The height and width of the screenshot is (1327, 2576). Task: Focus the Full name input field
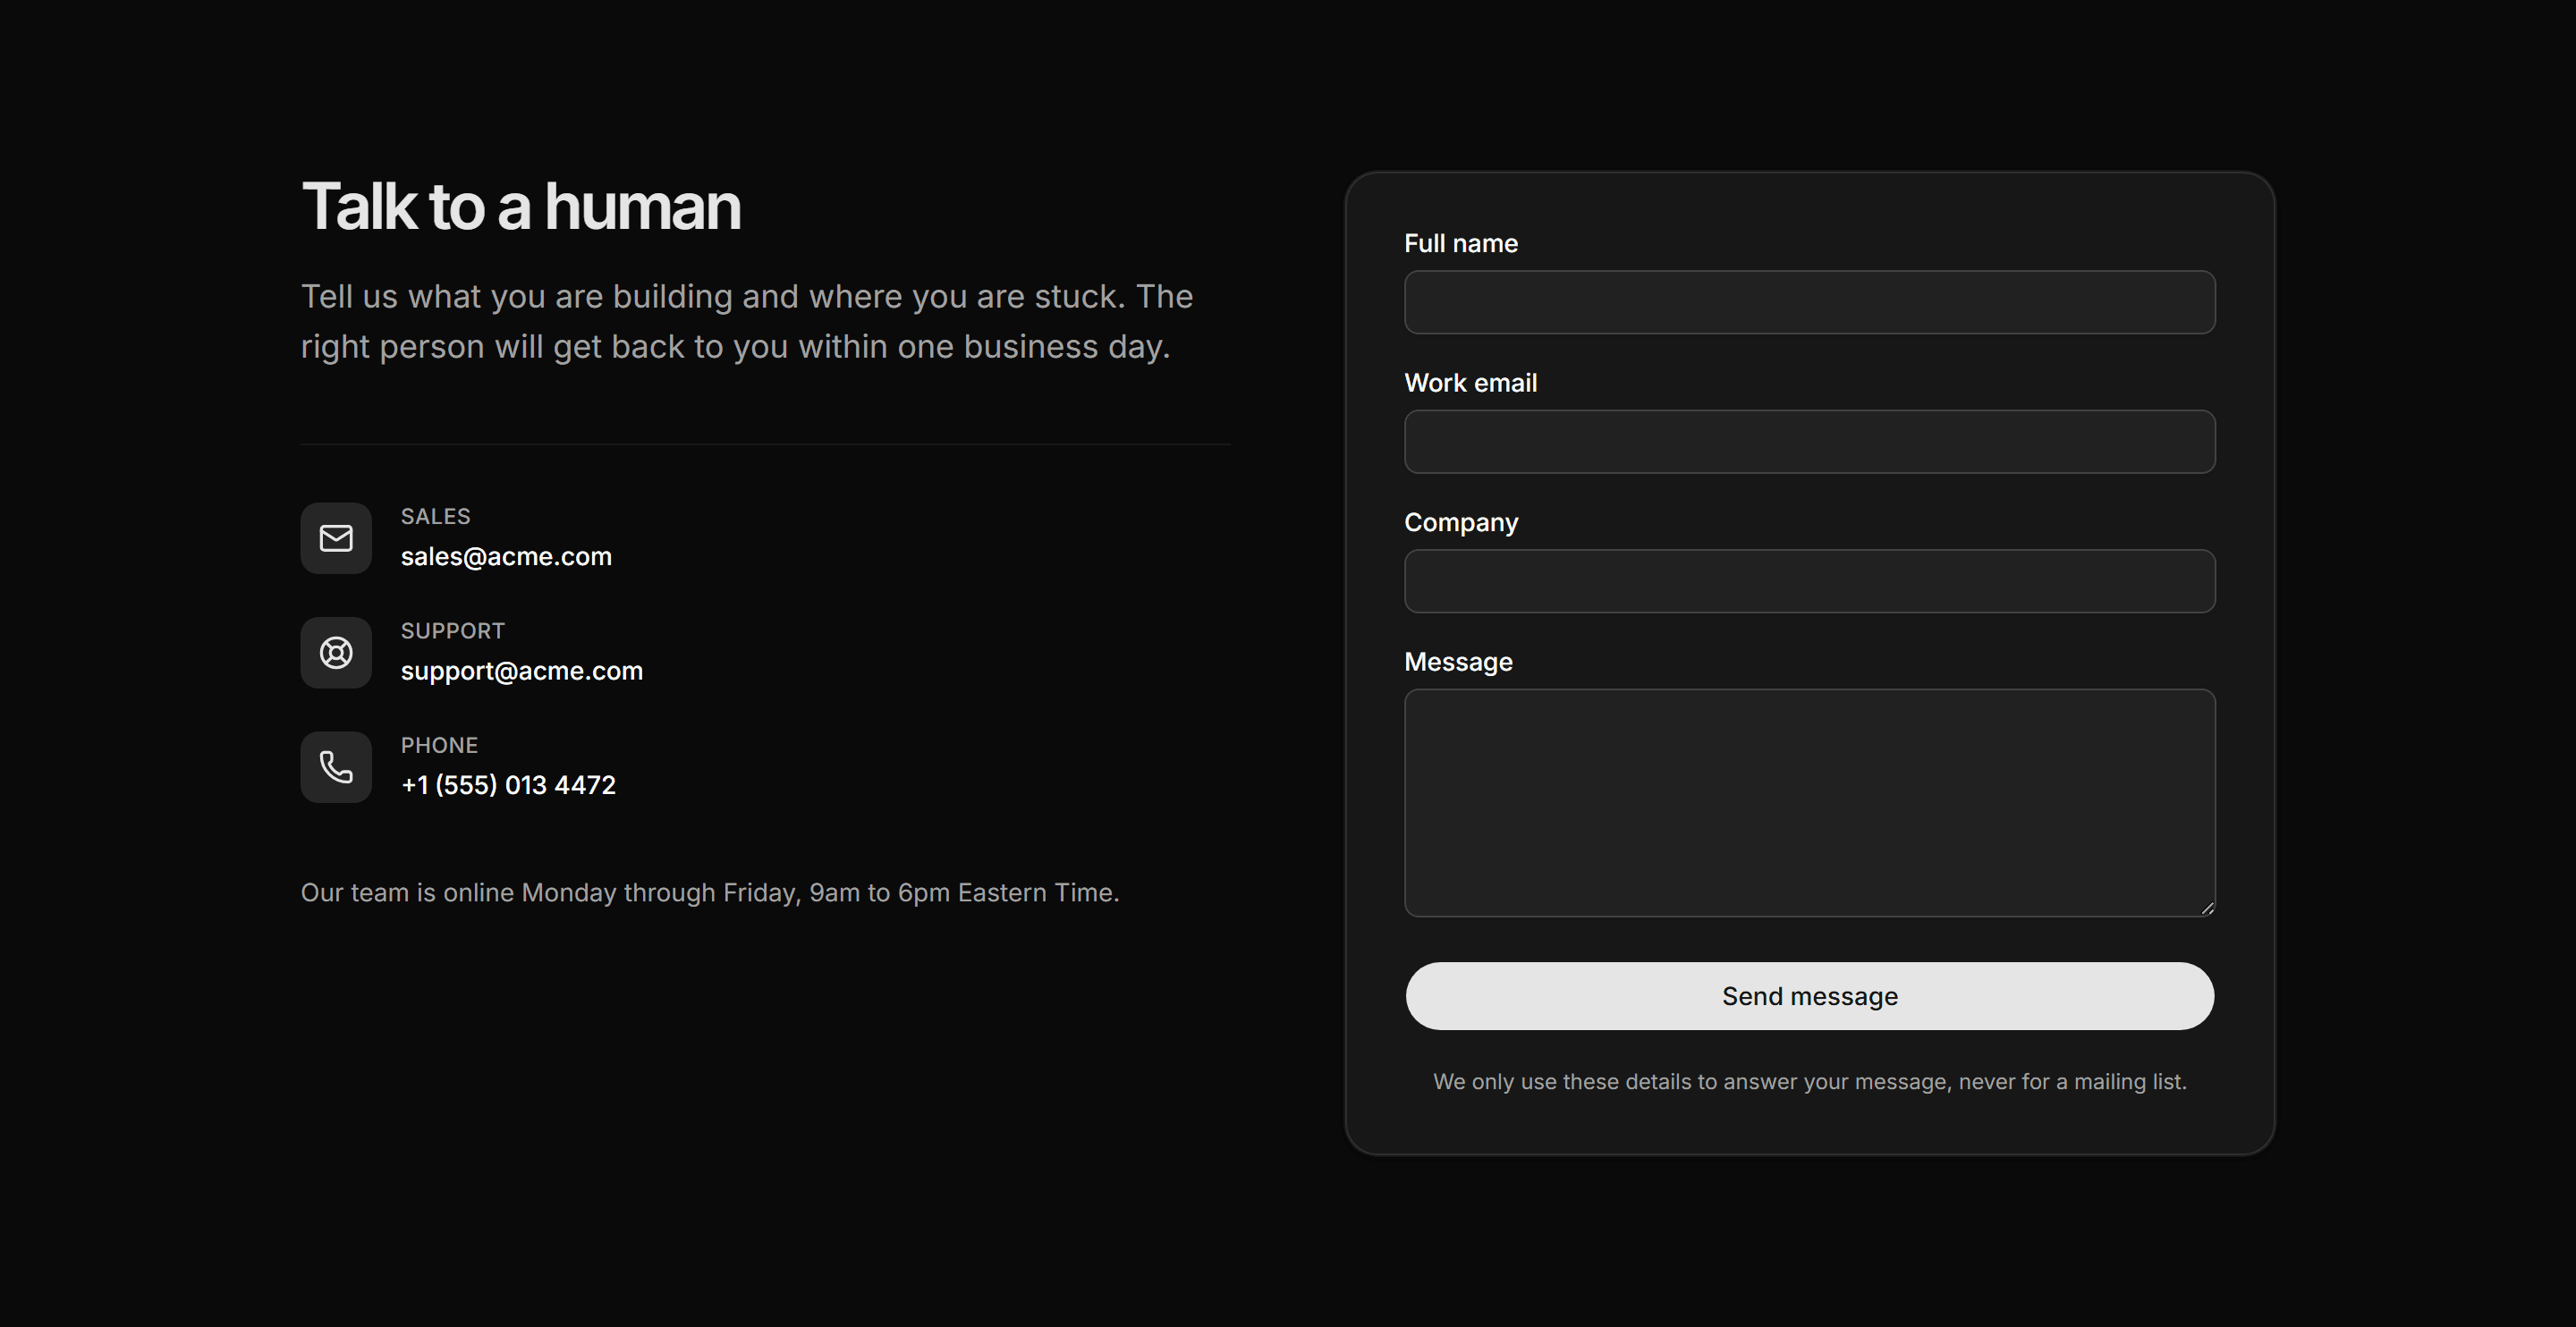[1810, 302]
